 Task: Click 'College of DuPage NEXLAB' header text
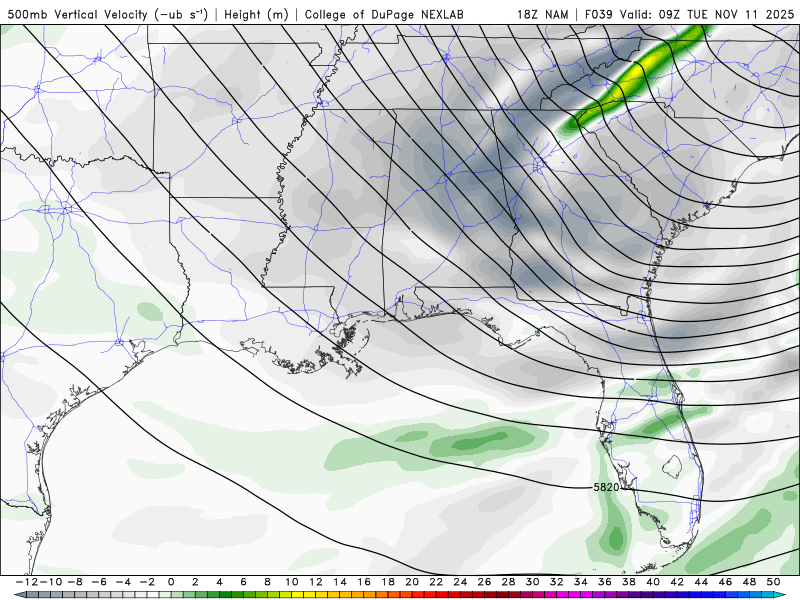coord(384,15)
